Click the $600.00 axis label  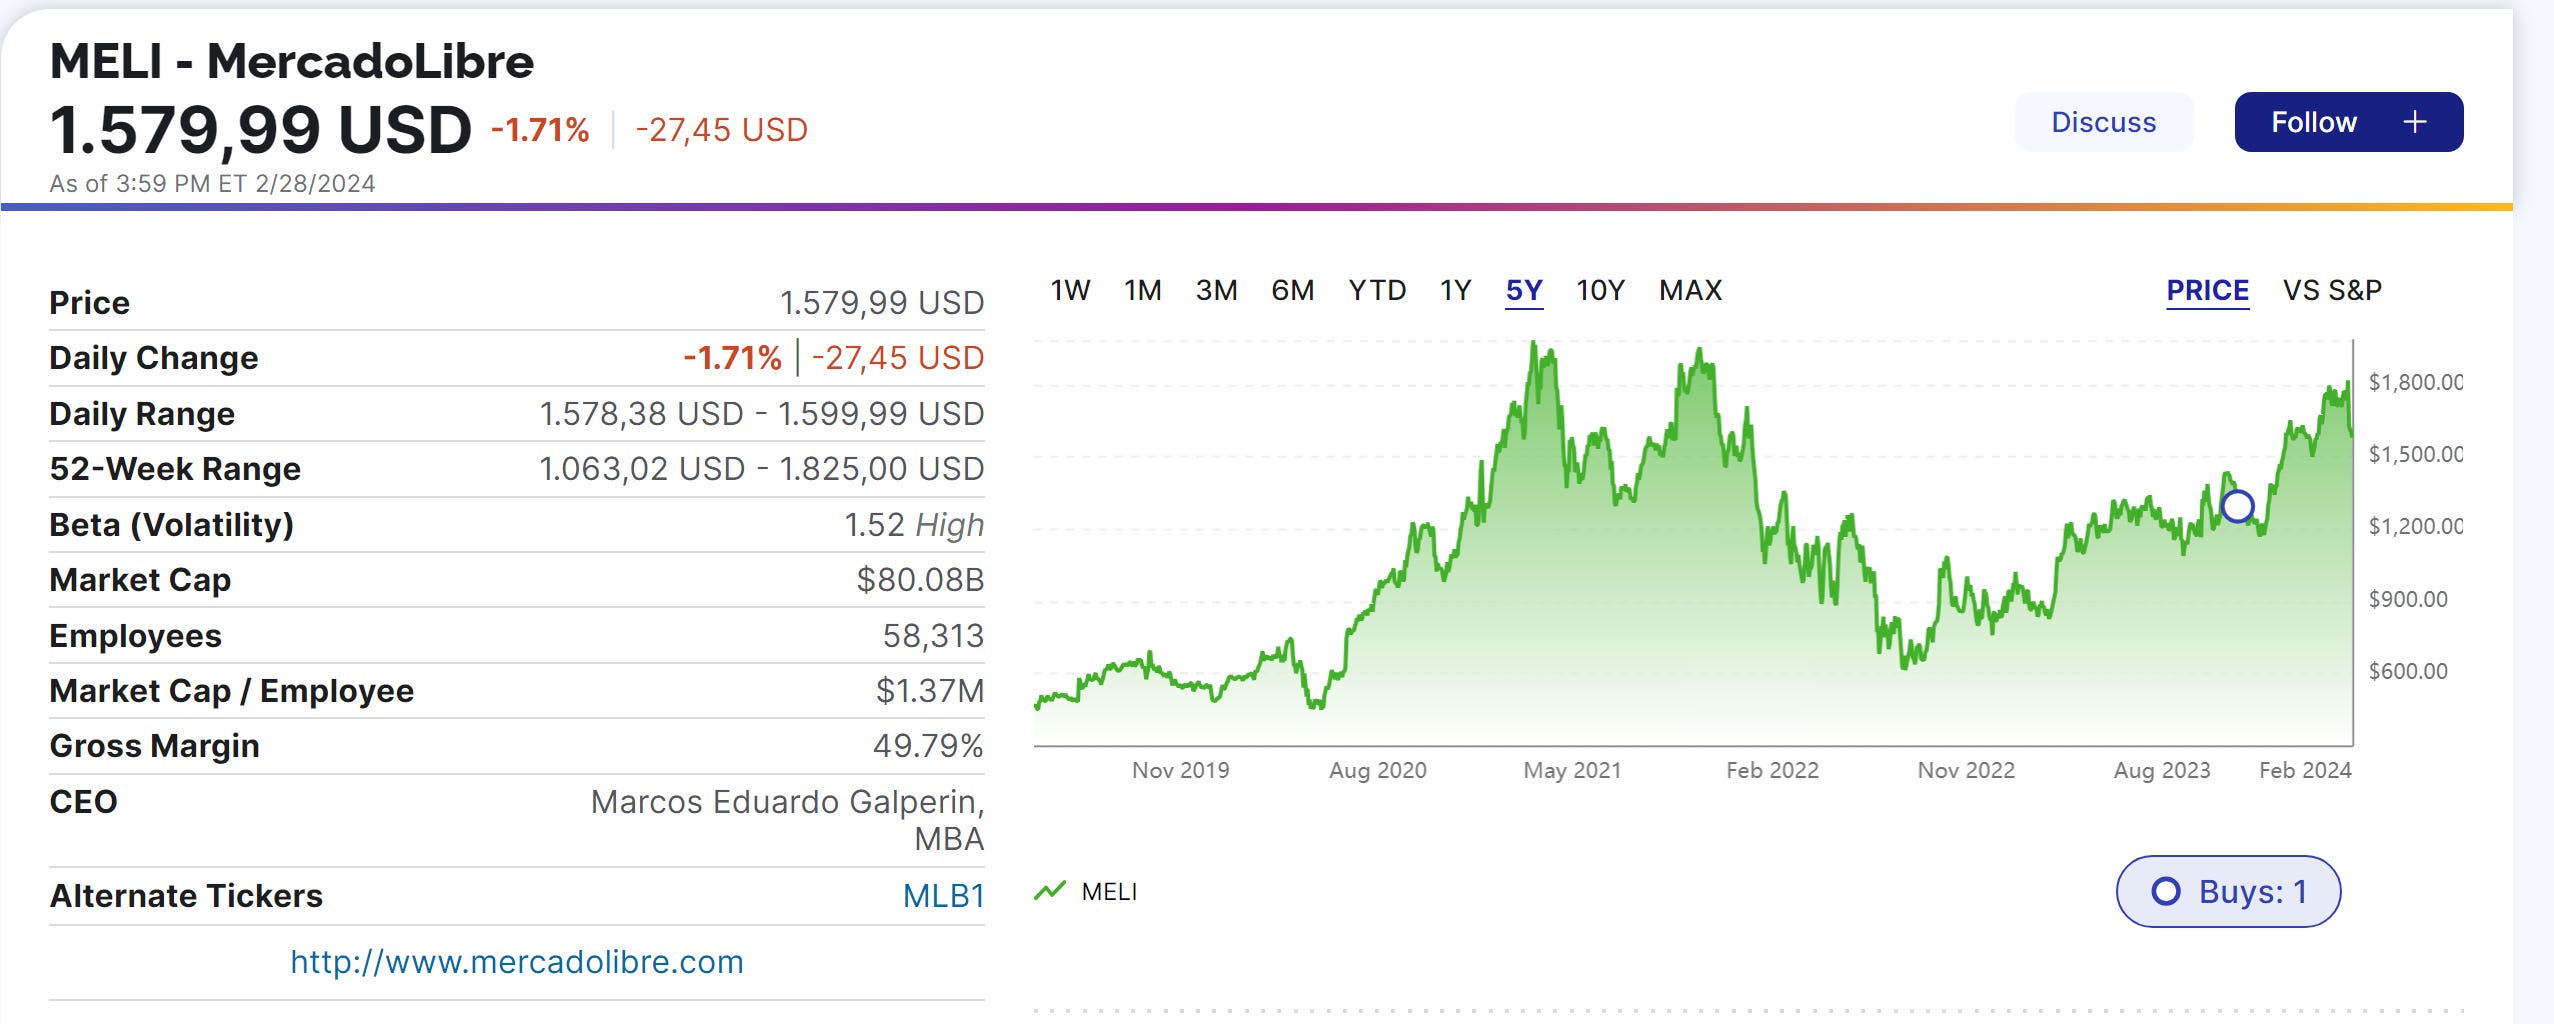(x=2408, y=671)
